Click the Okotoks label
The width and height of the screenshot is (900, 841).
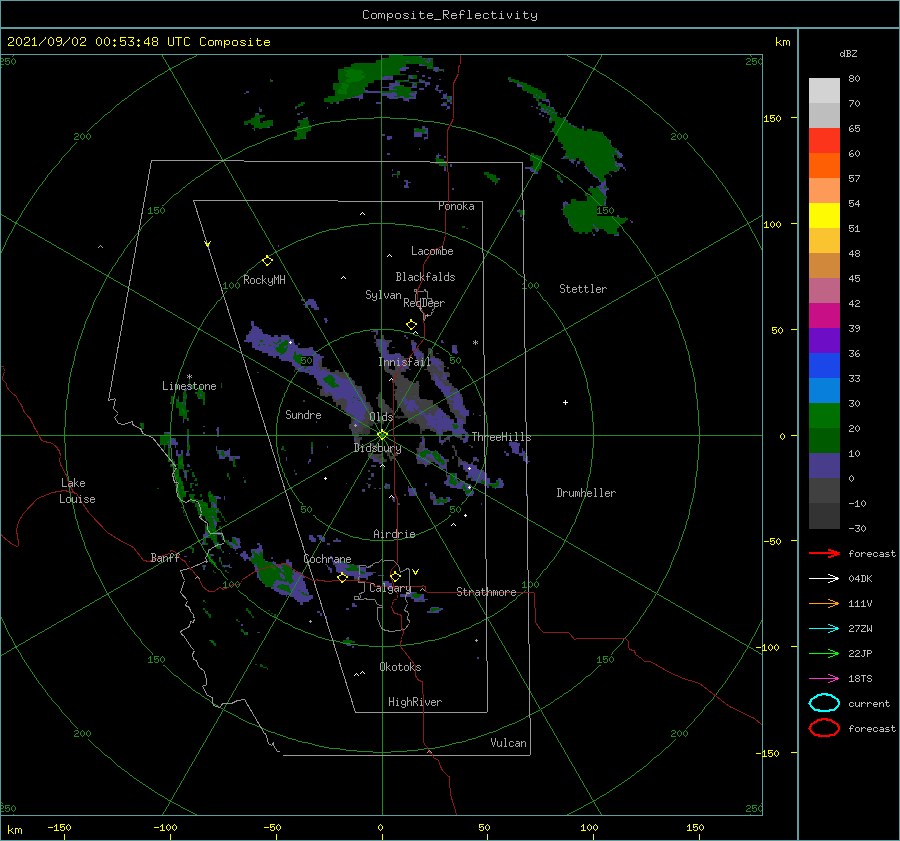coord(400,667)
